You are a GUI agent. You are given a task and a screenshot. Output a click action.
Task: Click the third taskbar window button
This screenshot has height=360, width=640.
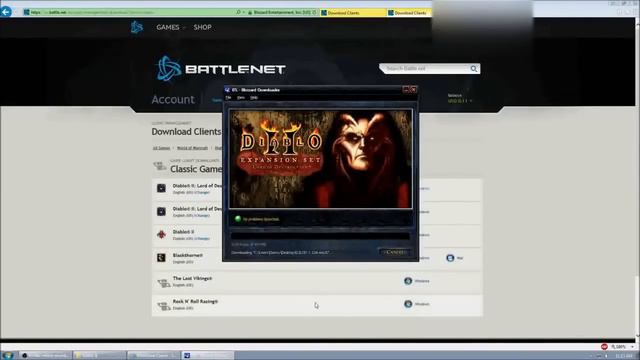[153, 356]
